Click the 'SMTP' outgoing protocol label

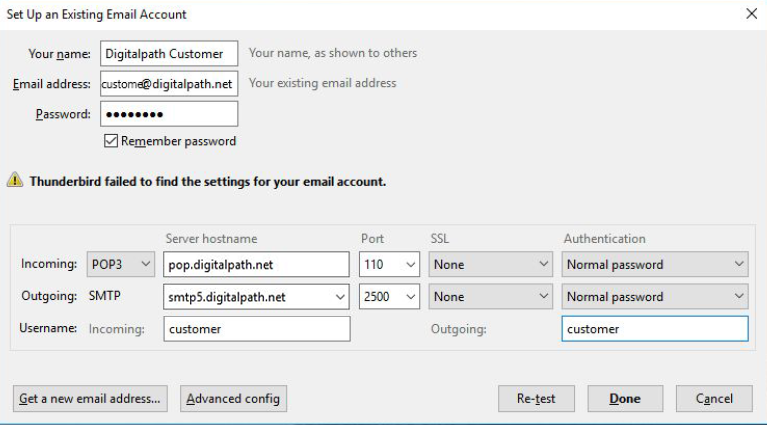[x=105, y=296]
